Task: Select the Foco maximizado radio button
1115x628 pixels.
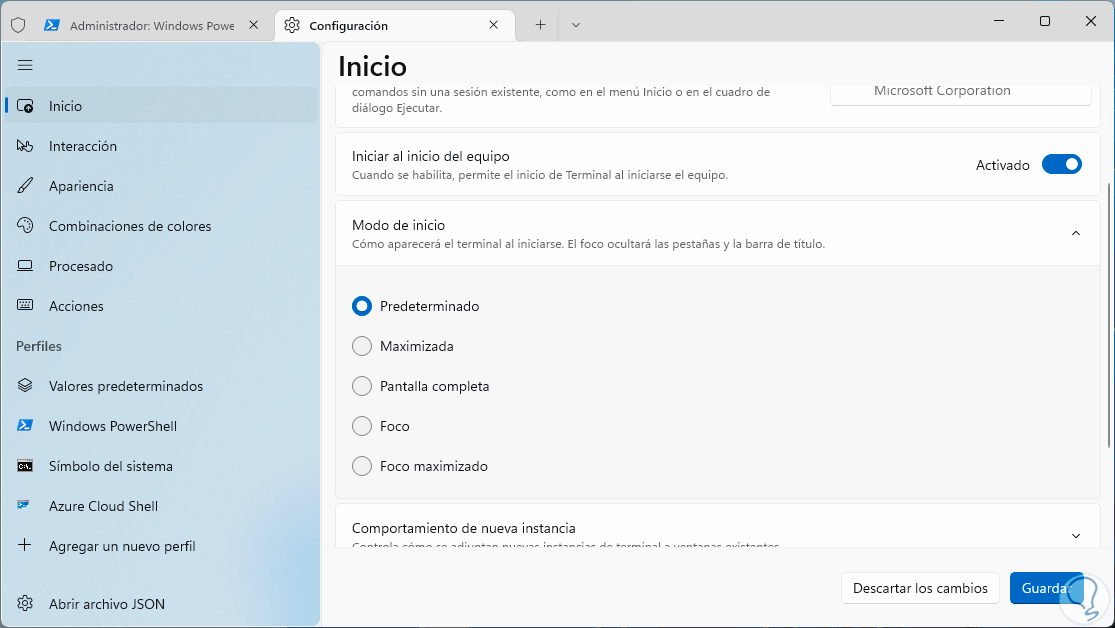Action: (x=362, y=466)
